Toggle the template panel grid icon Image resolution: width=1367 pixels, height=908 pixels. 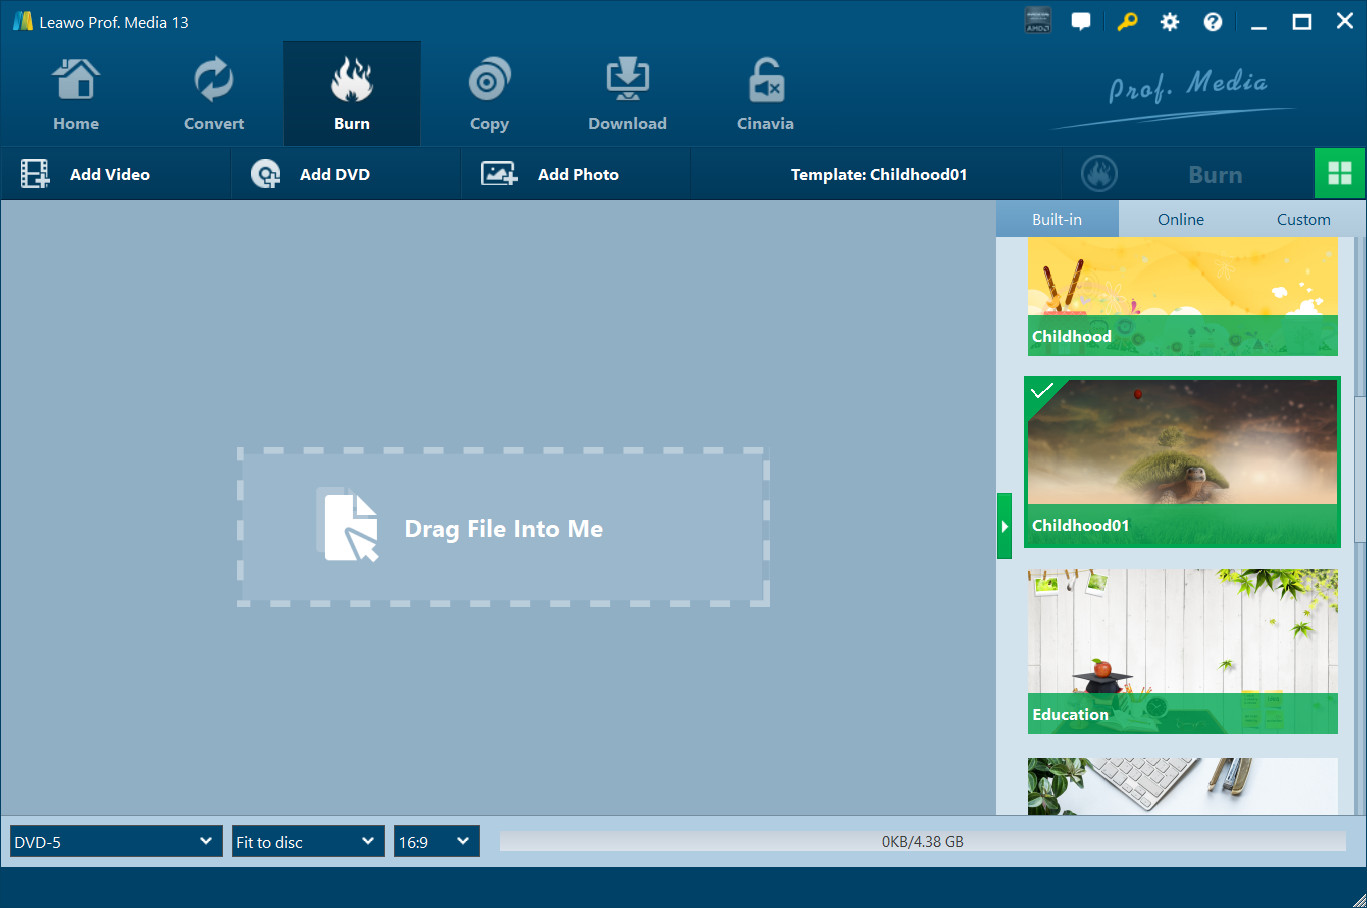pos(1340,172)
